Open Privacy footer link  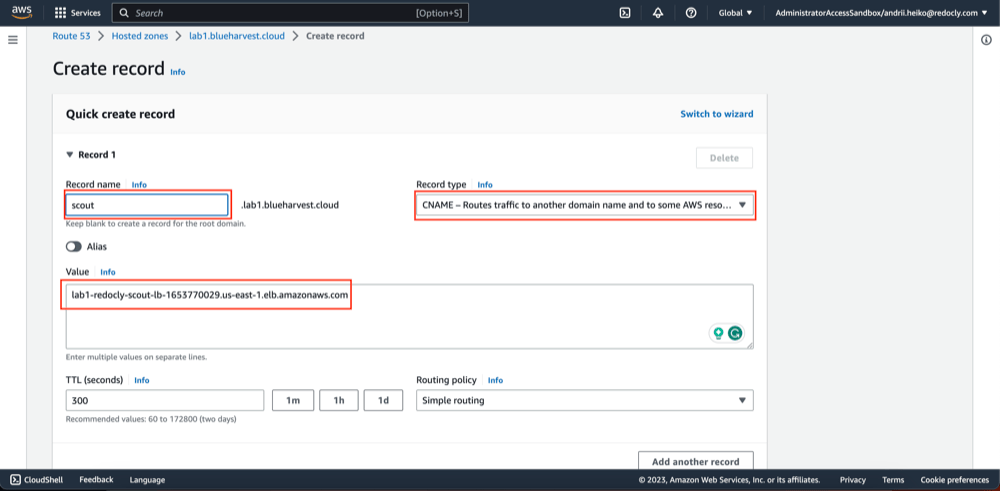tap(853, 480)
